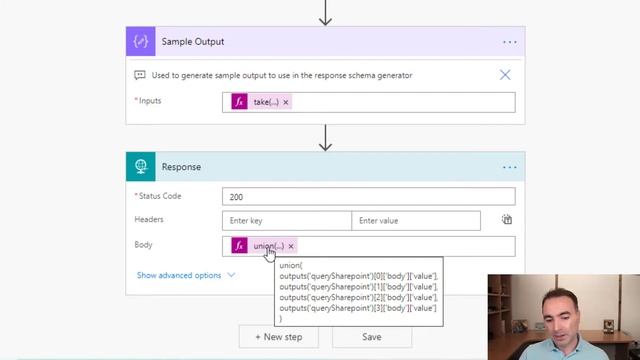This screenshot has width=640, height=360.
Task: Switch Headers to text mode icon
Action: [507, 220]
